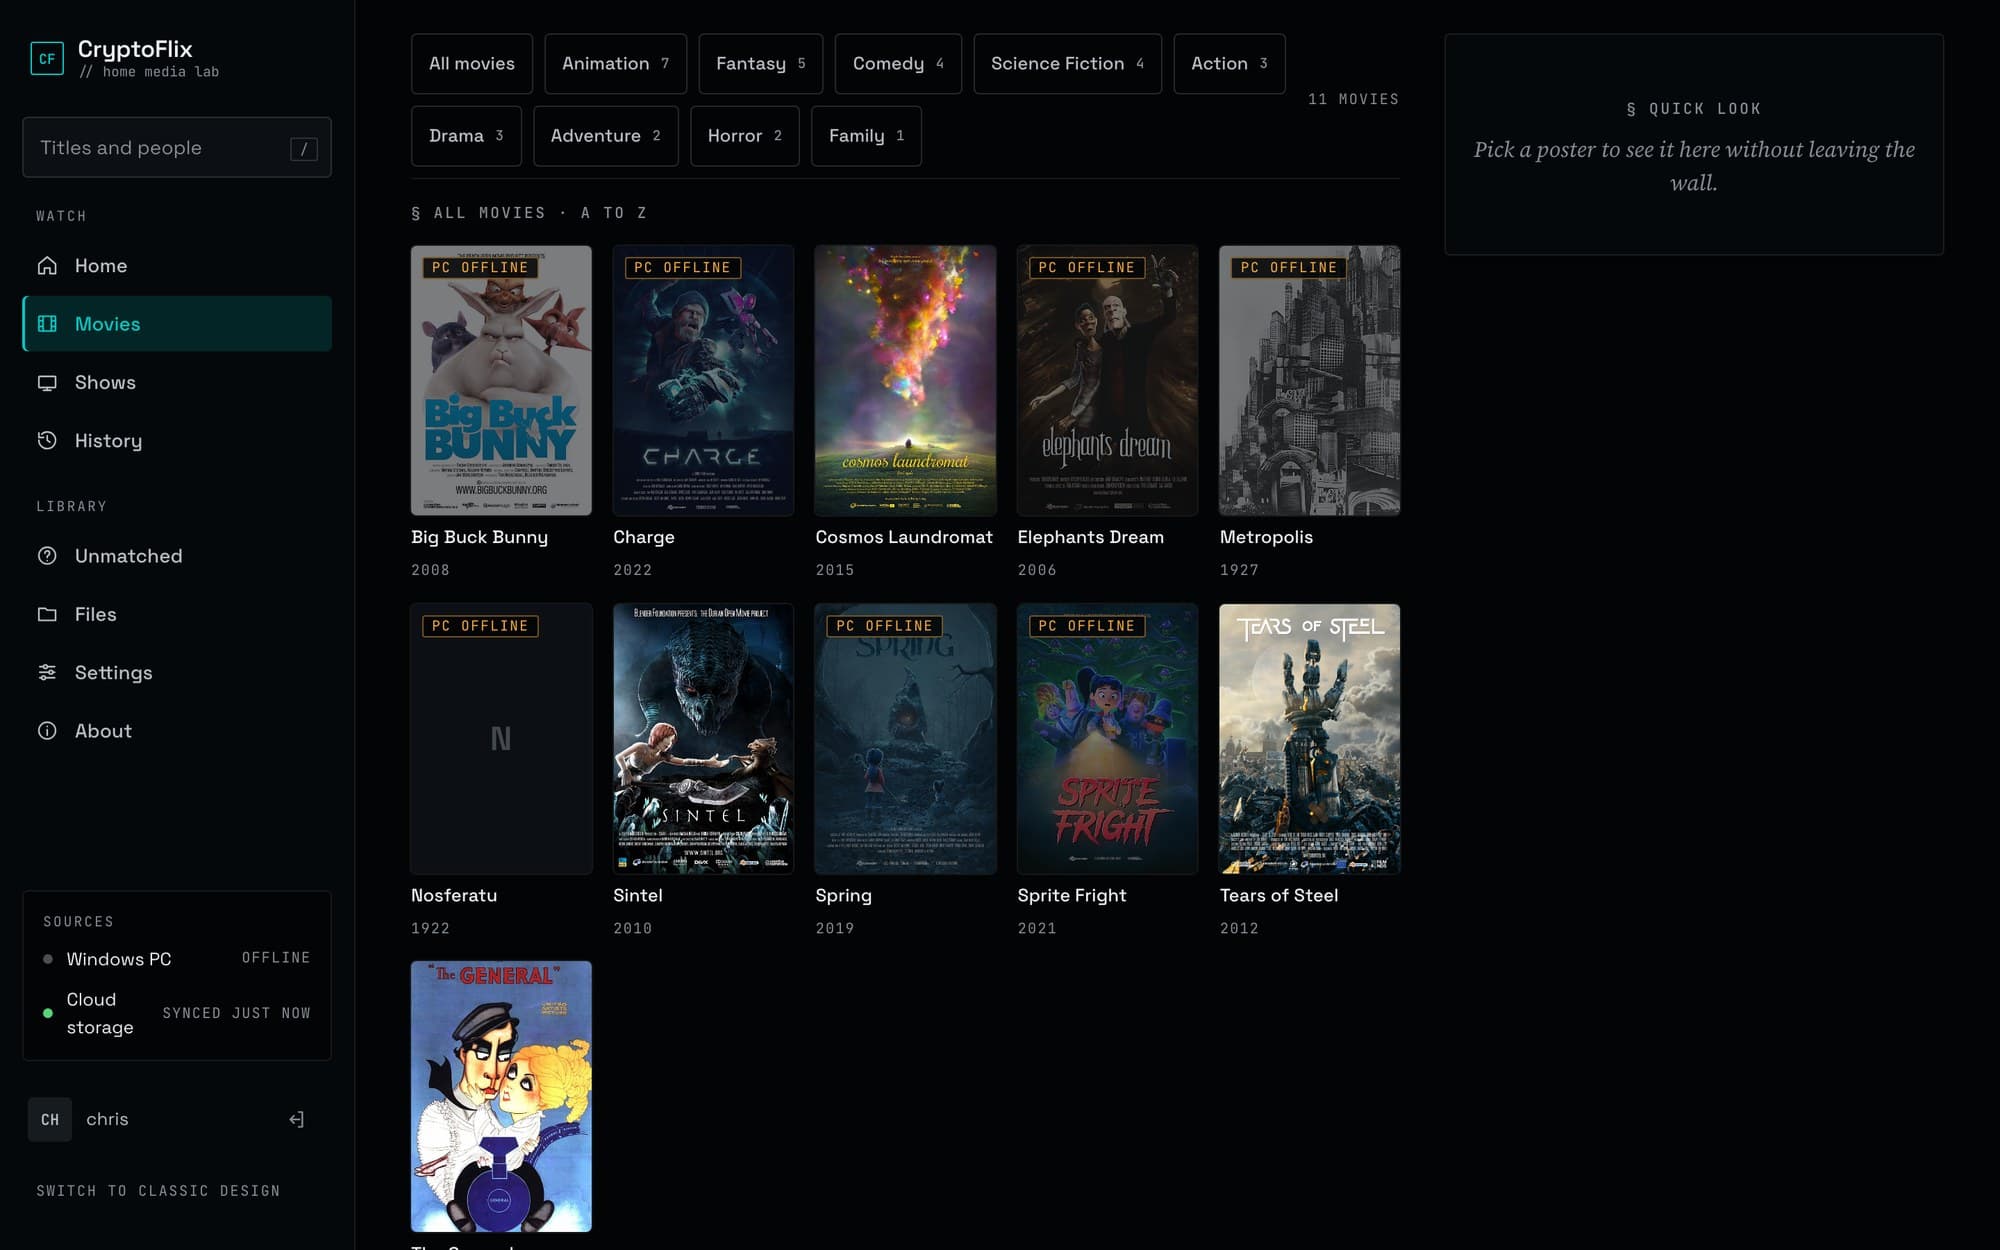Filter by Horror genre
Screen dimensions: 2000x1250
(x=744, y=135)
